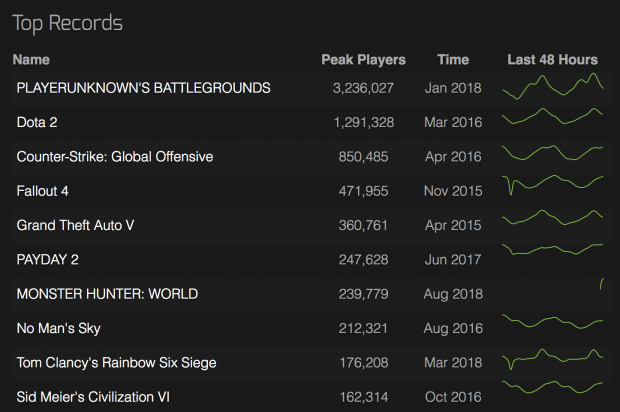This screenshot has height=412, width=620.
Task: Select the 3,236,027 peak players value
Action: (363, 88)
